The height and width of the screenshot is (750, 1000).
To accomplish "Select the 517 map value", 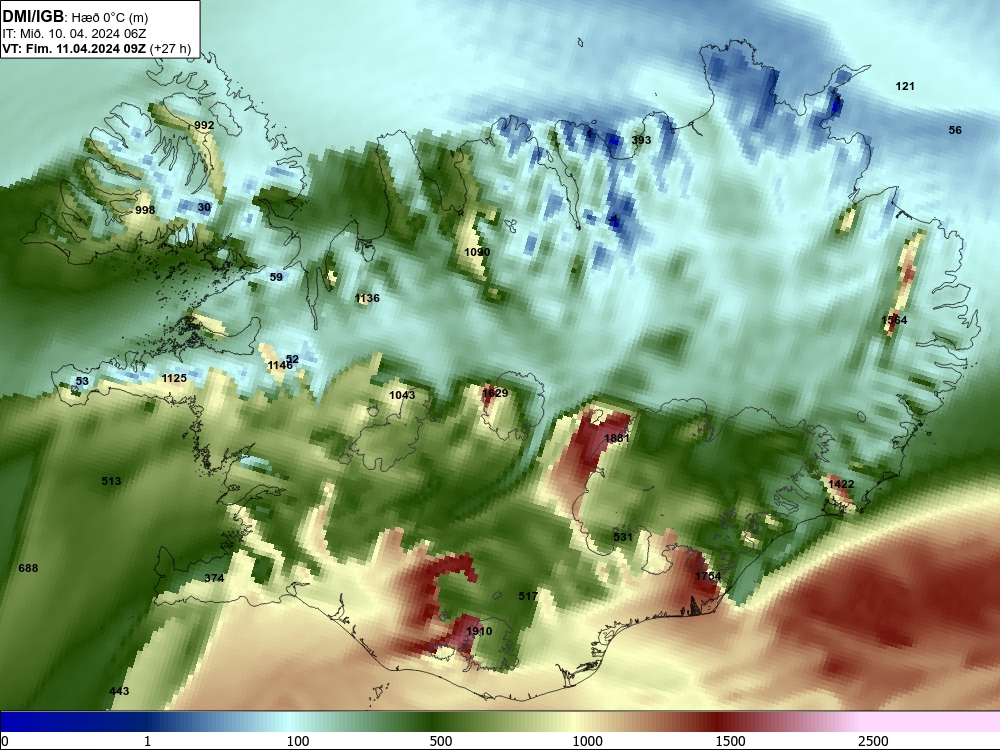I will pyautogui.click(x=528, y=596).
